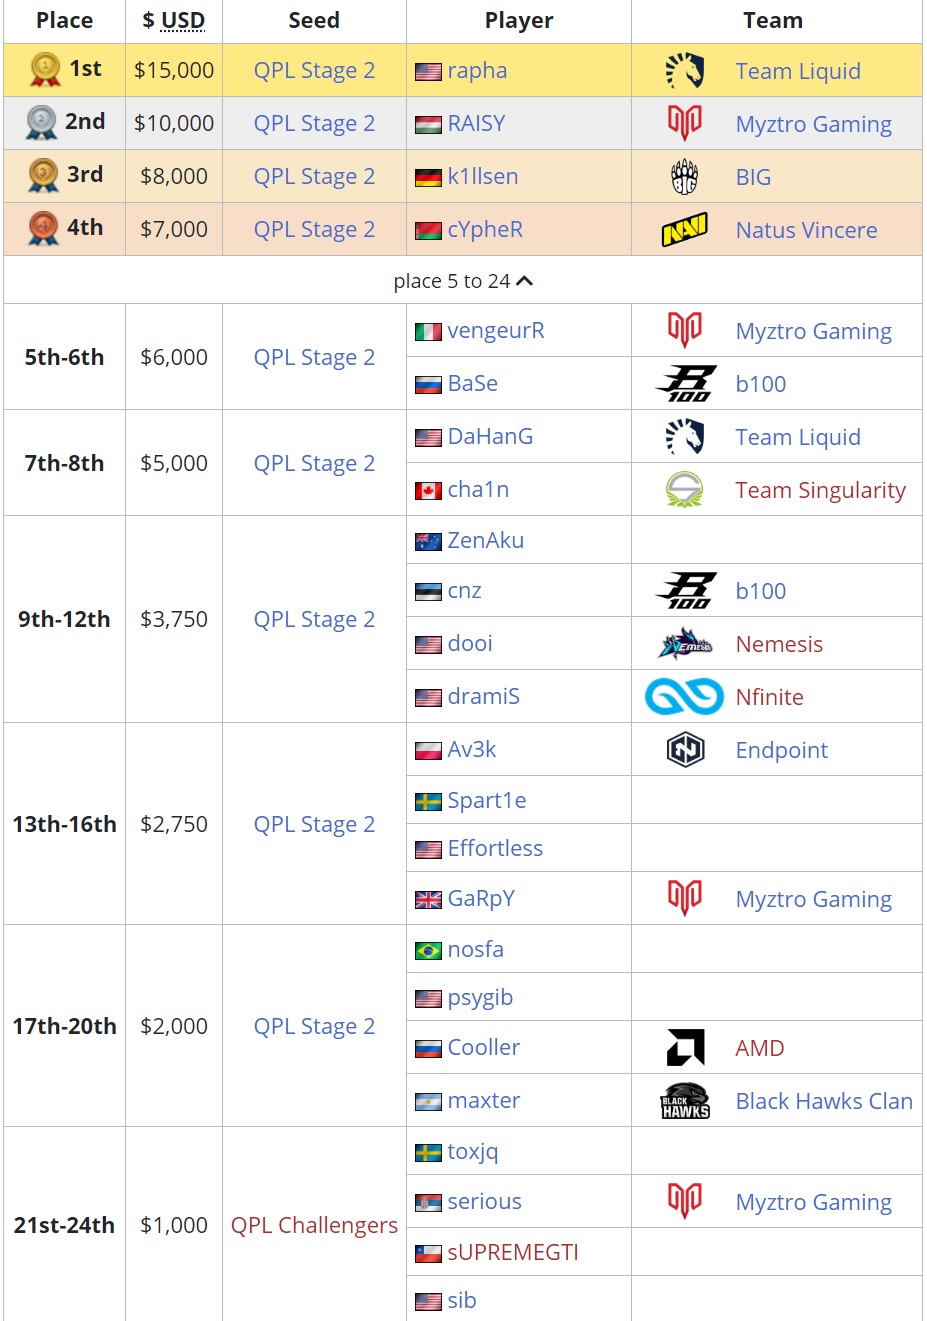Open player page for k1llsen
This screenshot has height=1321, width=927.
click(x=482, y=177)
